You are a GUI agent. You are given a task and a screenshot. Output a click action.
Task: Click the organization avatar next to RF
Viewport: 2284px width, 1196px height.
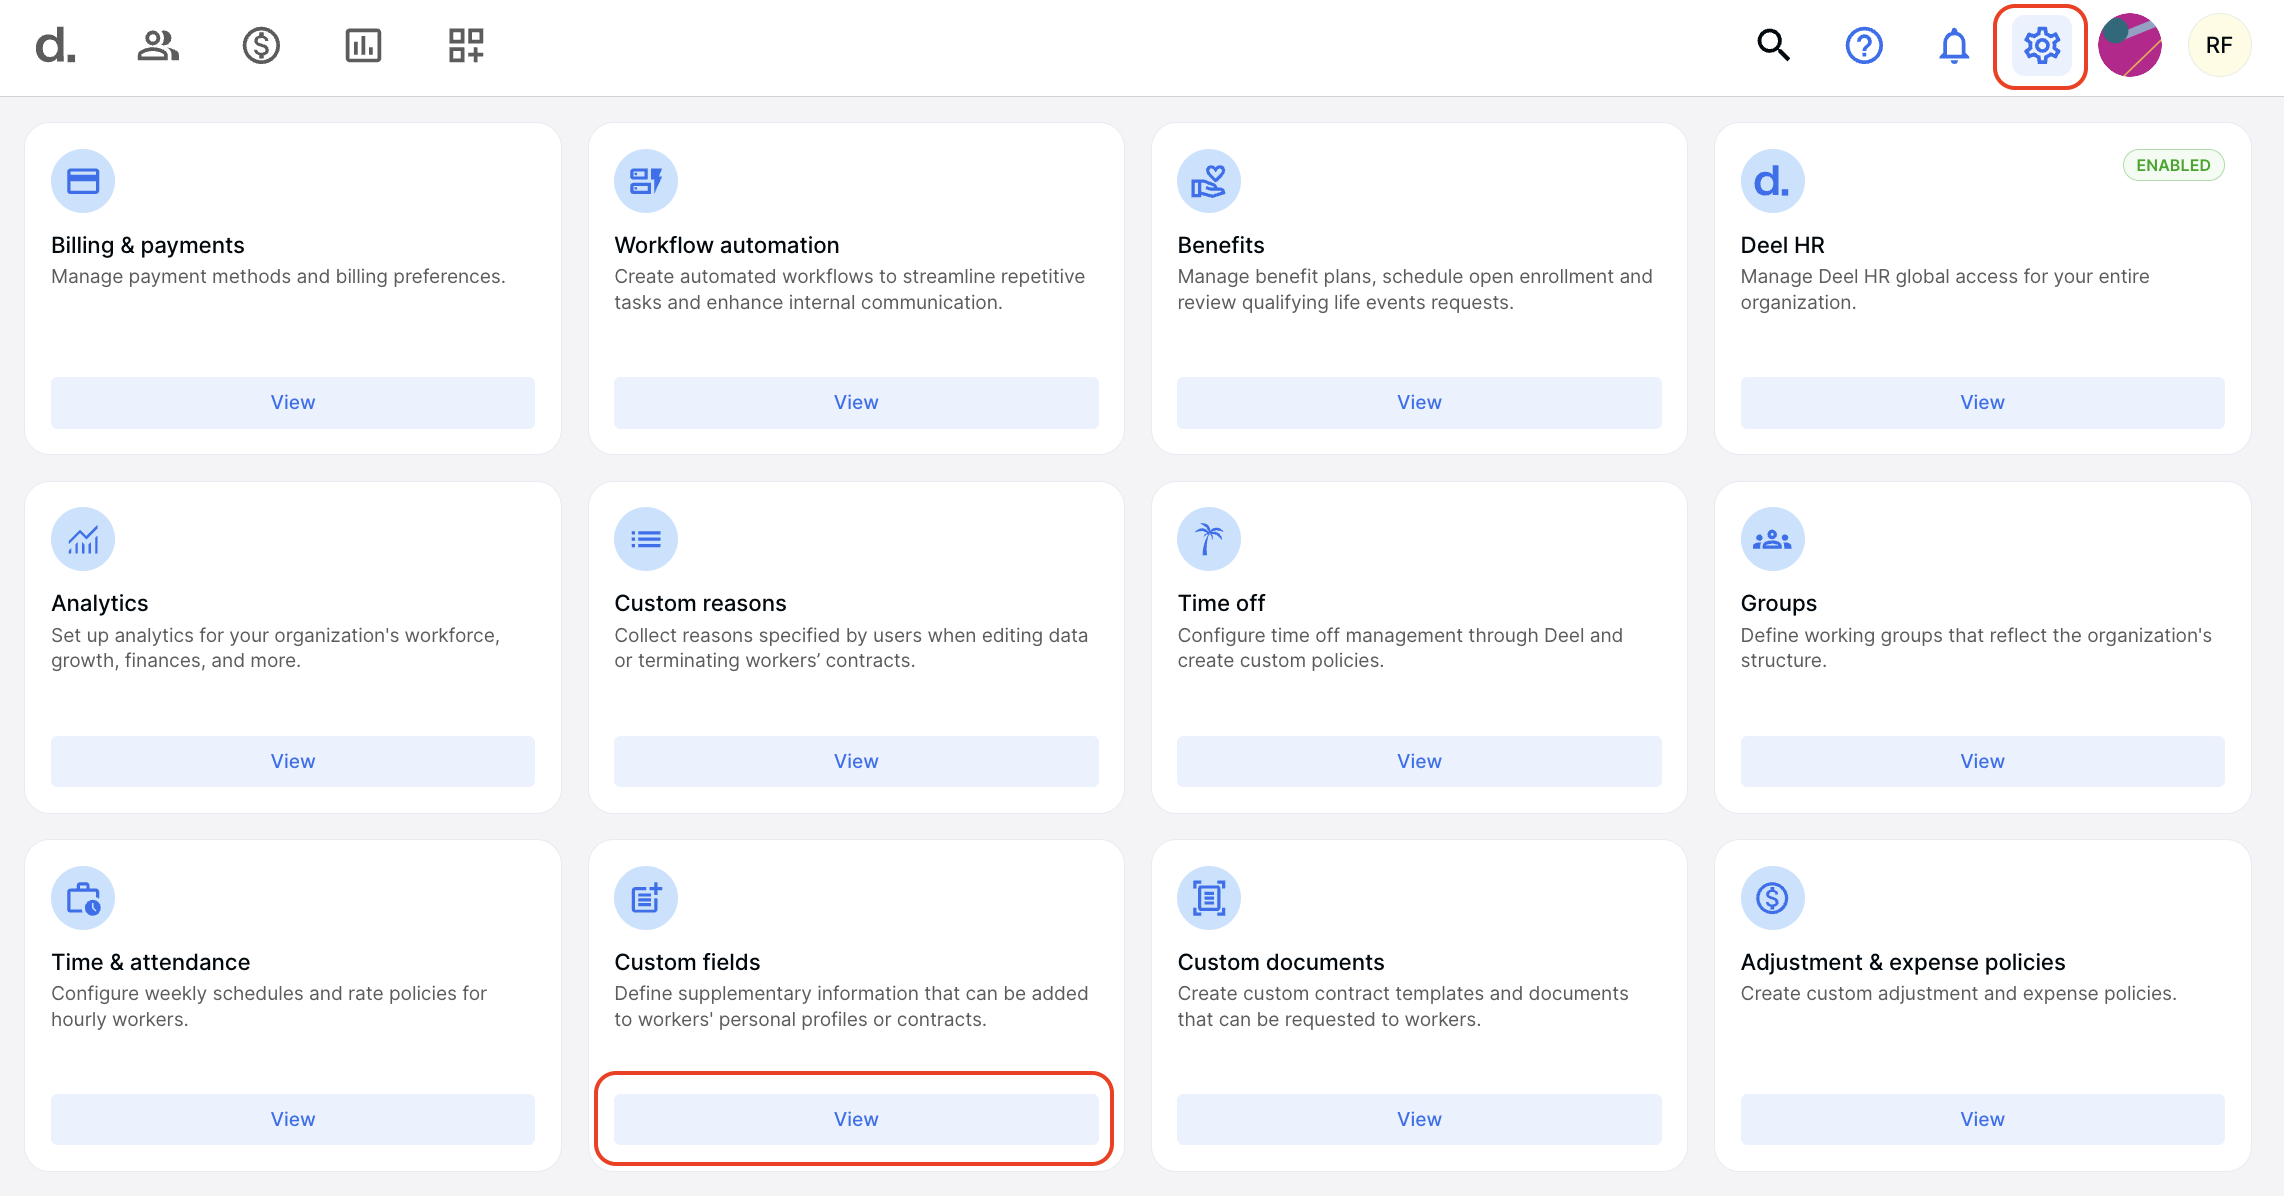click(x=2129, y=45)
